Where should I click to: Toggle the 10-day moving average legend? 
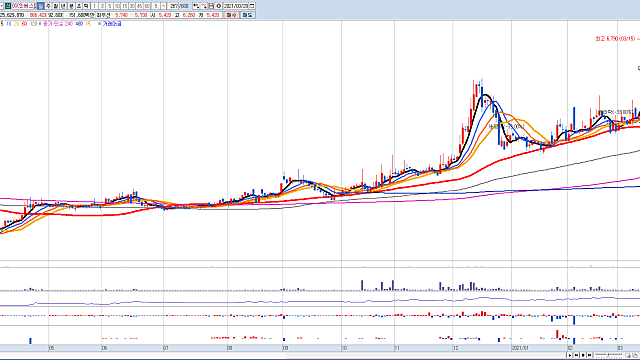click(9, 24)
